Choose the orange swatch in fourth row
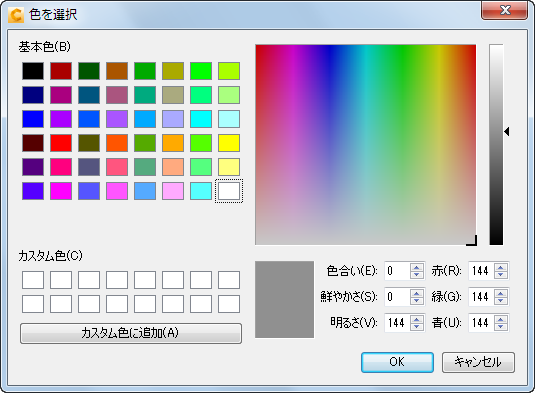Image resolution: width=535 pixels, height=393 pixels. [x=173, y=143]
